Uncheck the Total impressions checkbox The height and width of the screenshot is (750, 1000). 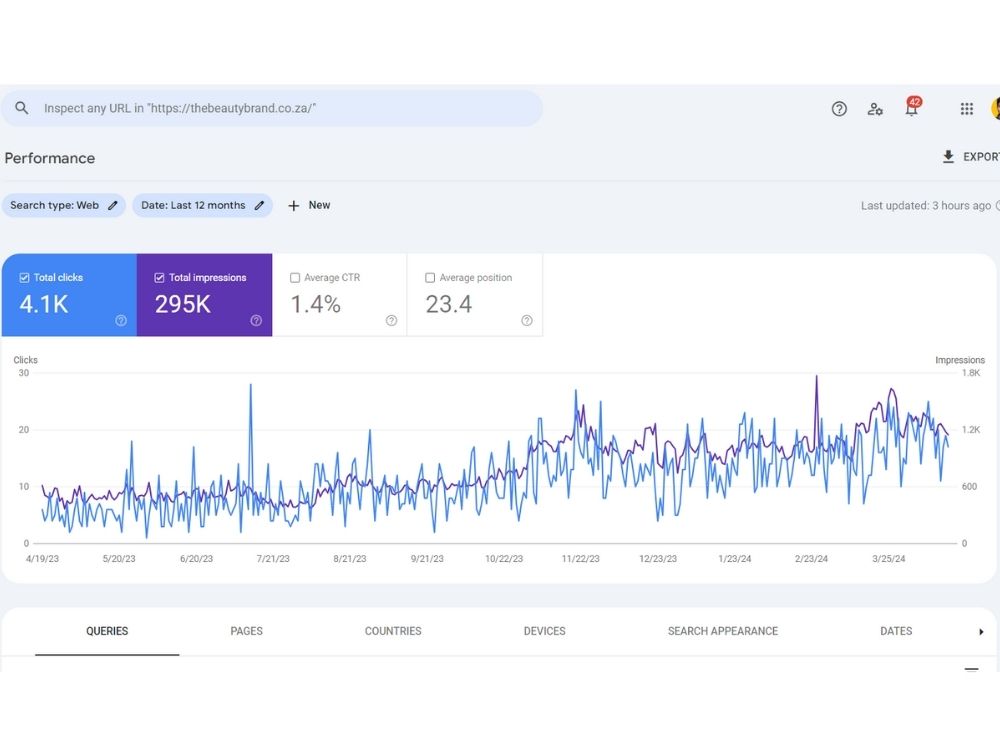pos(159,277)
